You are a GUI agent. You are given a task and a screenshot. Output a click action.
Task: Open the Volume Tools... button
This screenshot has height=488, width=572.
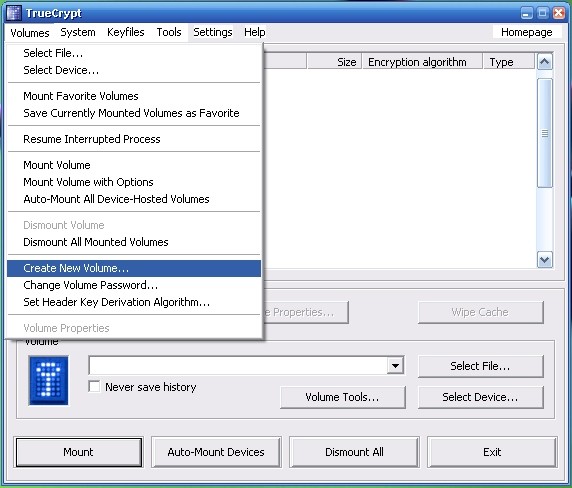[343, 397]
